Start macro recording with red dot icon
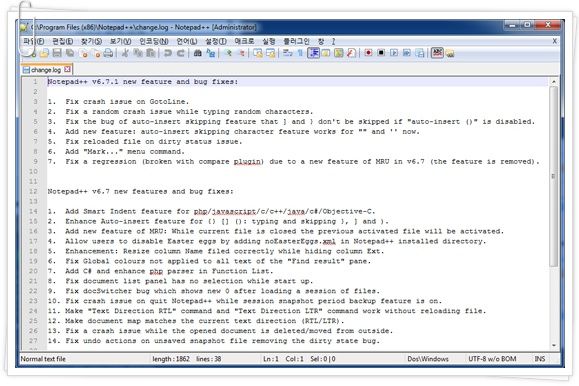The height and width of the screenshot is (386, 579). tap(368, 53)
